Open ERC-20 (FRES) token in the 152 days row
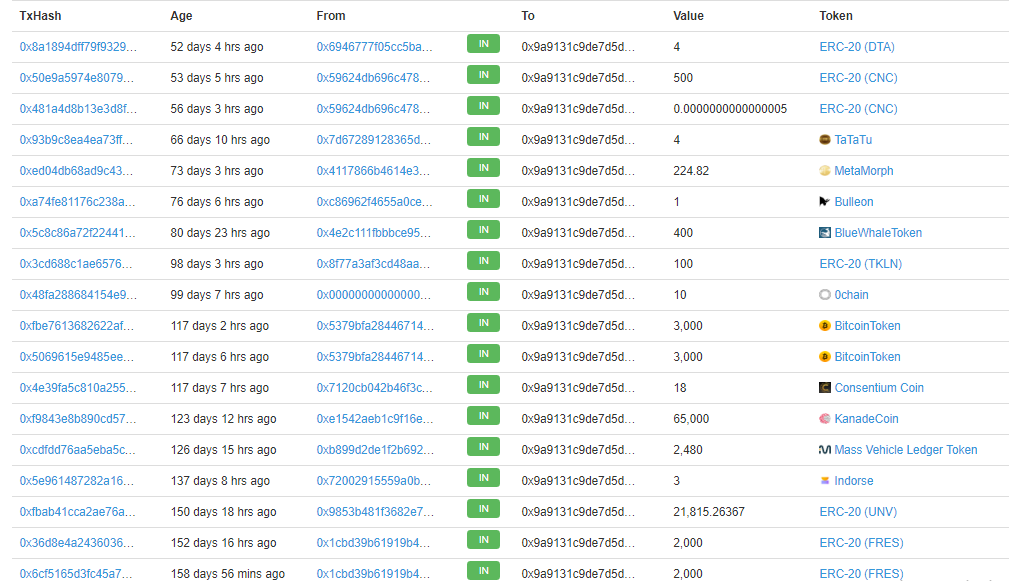Screen dimensions: 1022x581 click(x=862, y=543)
